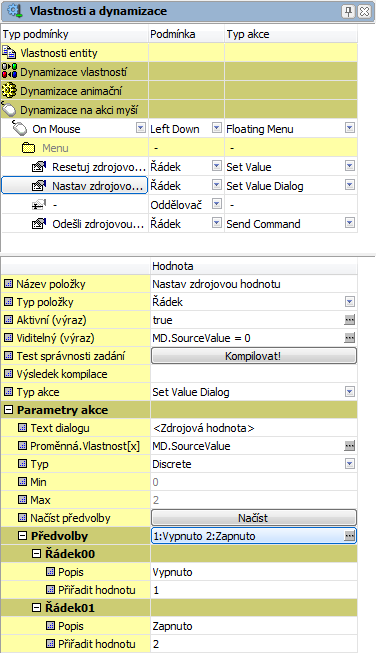376x653 pixels.
Task: Collapse the Předvolby section
Action: pyautogui.click(x=22, y=536)
